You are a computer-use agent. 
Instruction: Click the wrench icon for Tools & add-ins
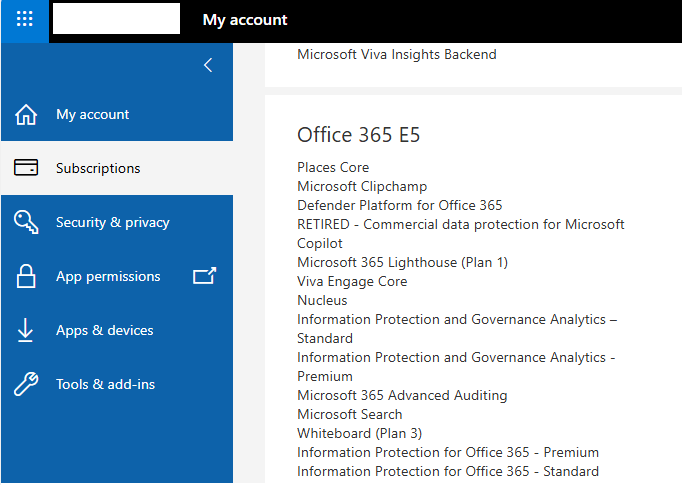(26, 384)
